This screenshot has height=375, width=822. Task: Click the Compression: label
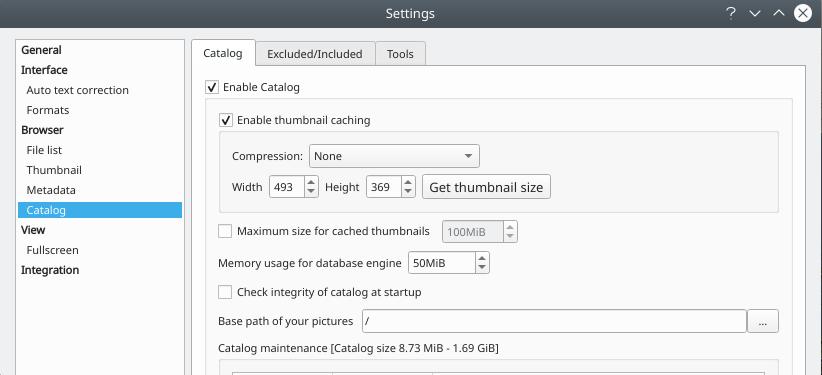tap(267, 156)
